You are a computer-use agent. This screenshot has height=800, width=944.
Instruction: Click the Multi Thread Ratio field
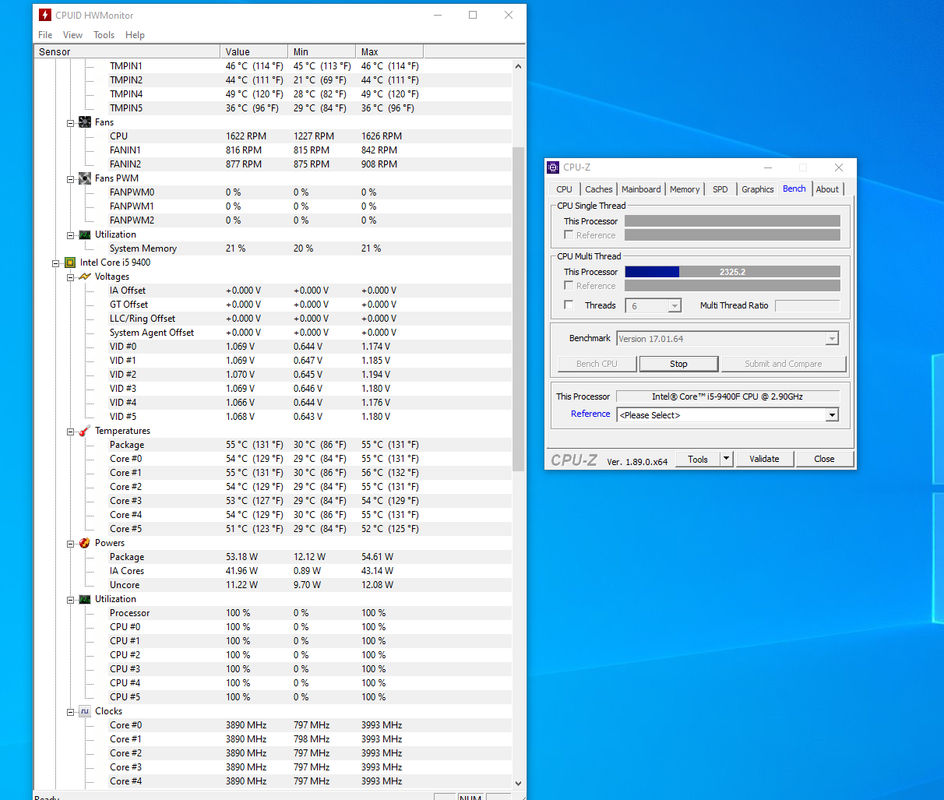pyautogui.click(x=807, y=306)
